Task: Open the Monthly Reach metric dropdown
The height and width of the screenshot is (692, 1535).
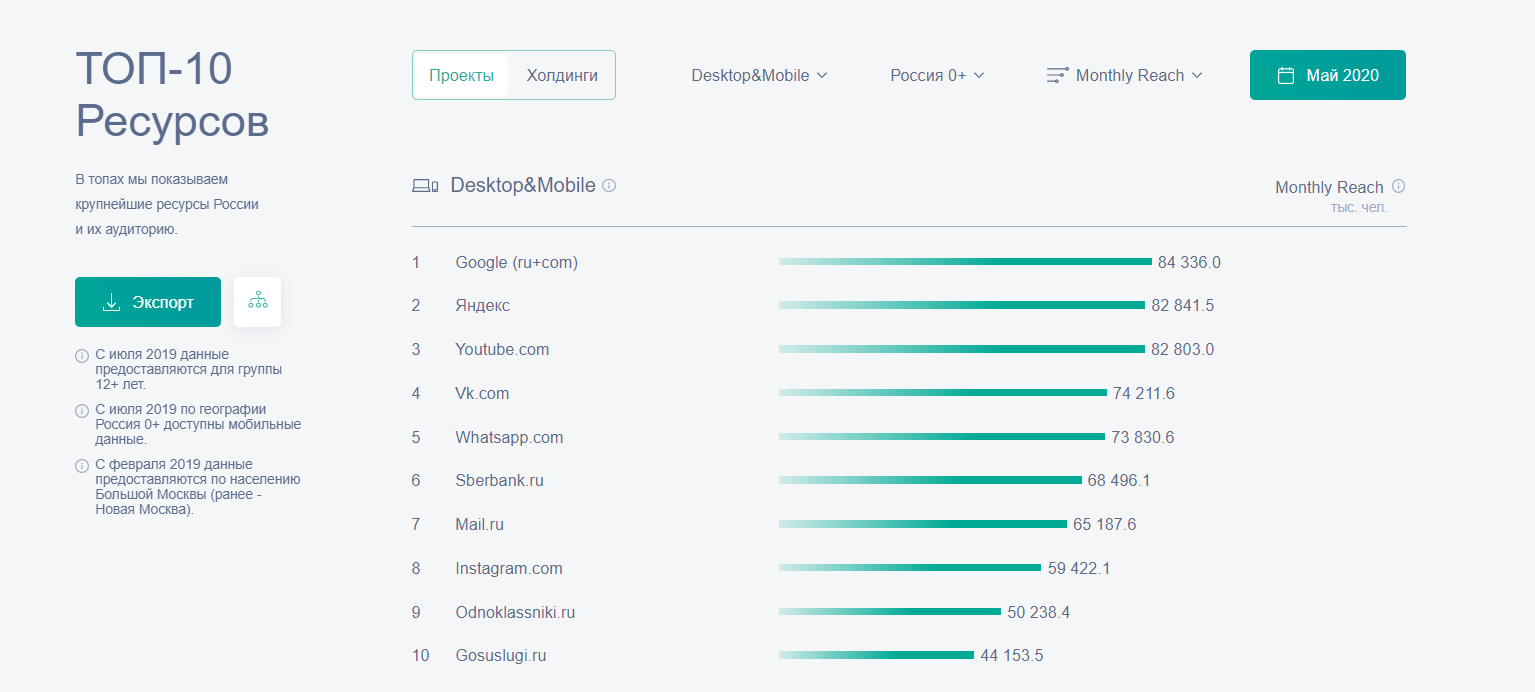Action: (1138, 75)
